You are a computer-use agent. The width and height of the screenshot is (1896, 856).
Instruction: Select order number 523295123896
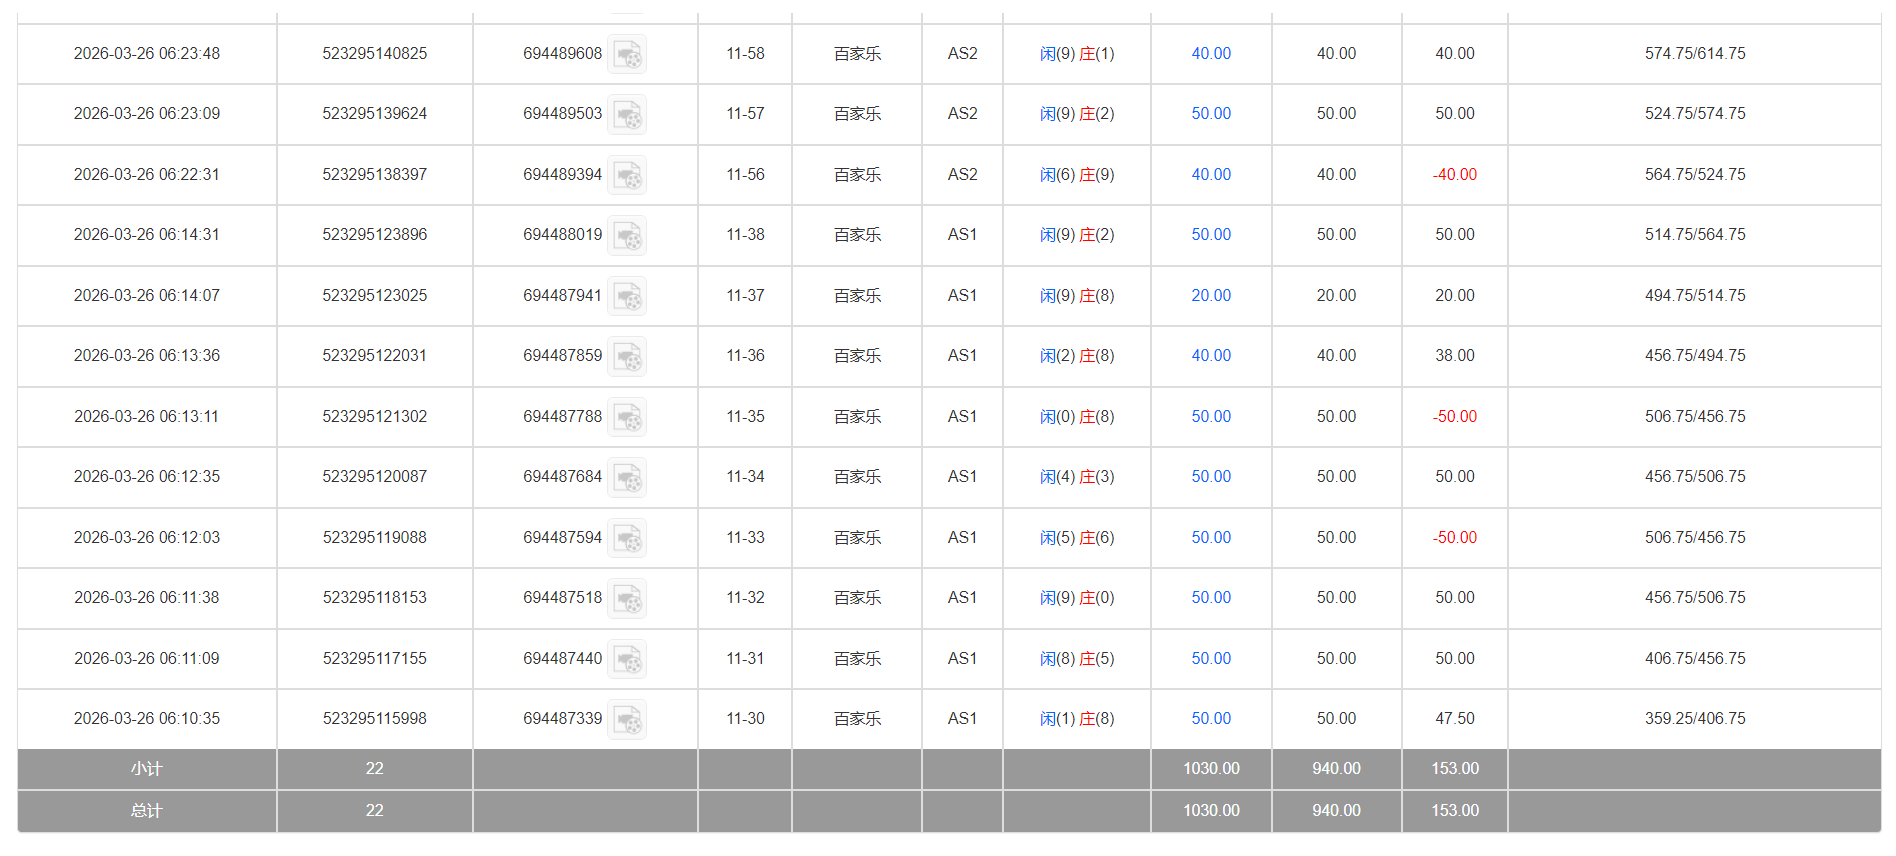374,235
